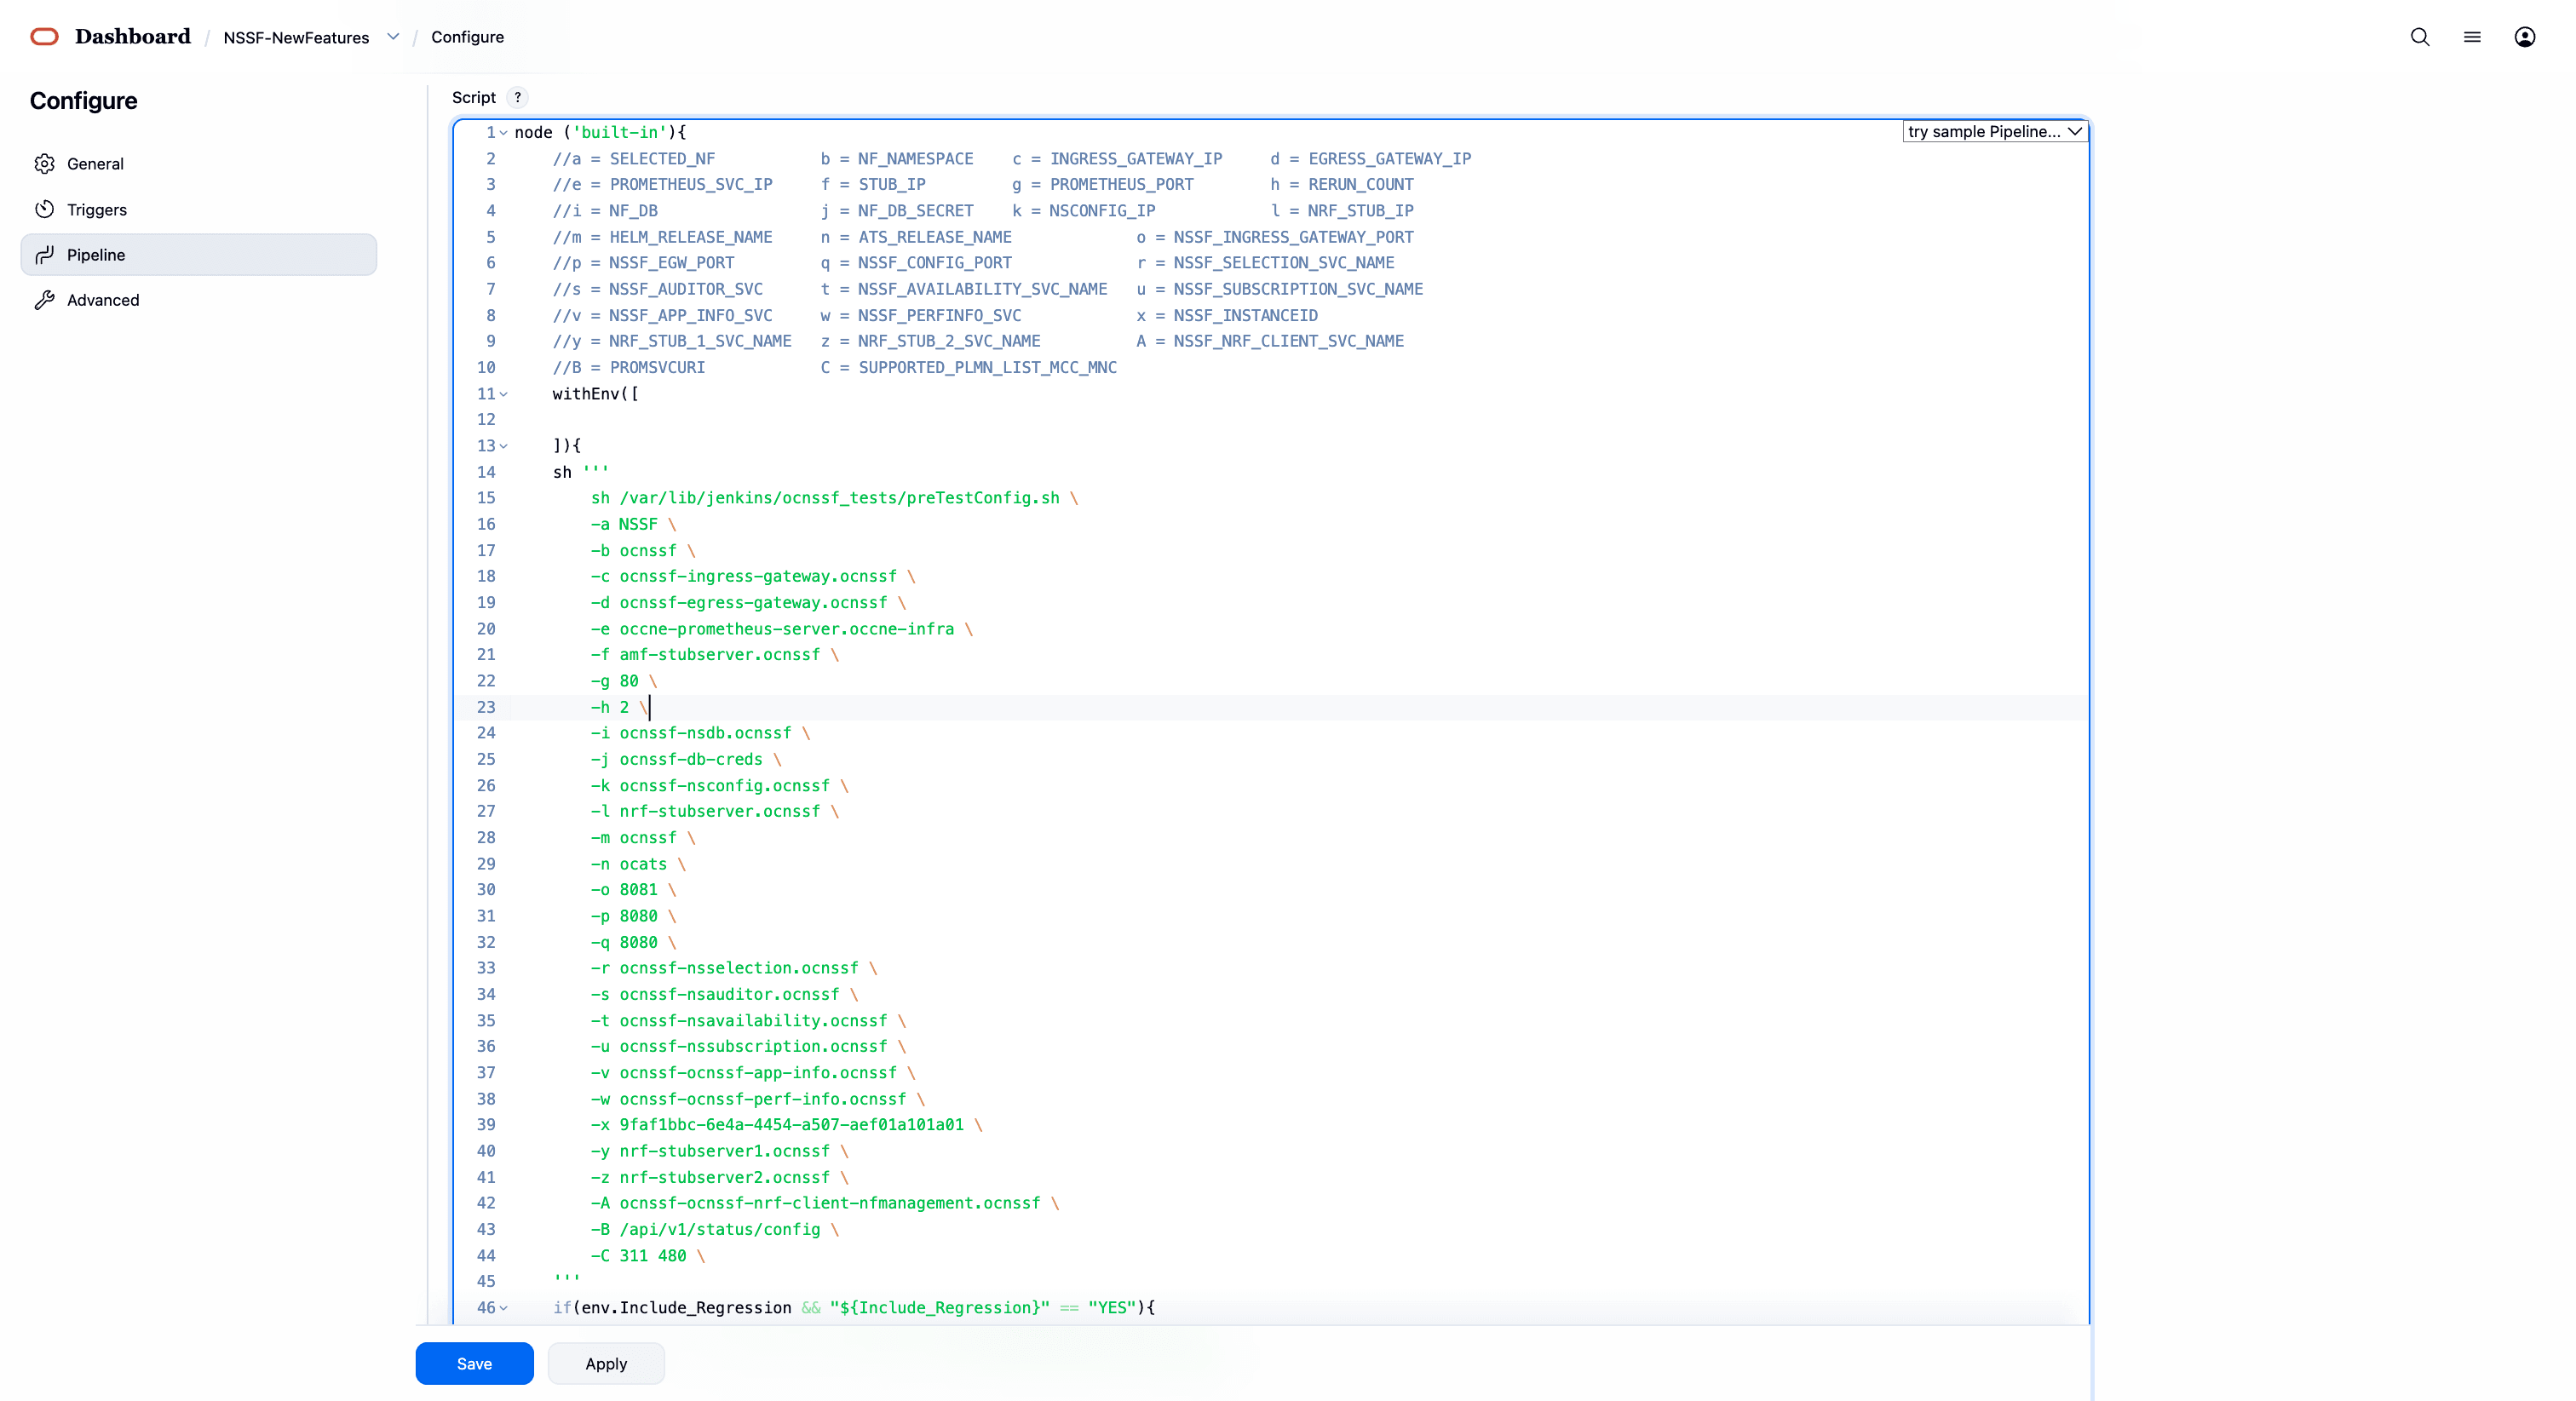Open the user account icon
Image resolution: width=2576 pixels, height=1401 pixels.
(2525, 37)
